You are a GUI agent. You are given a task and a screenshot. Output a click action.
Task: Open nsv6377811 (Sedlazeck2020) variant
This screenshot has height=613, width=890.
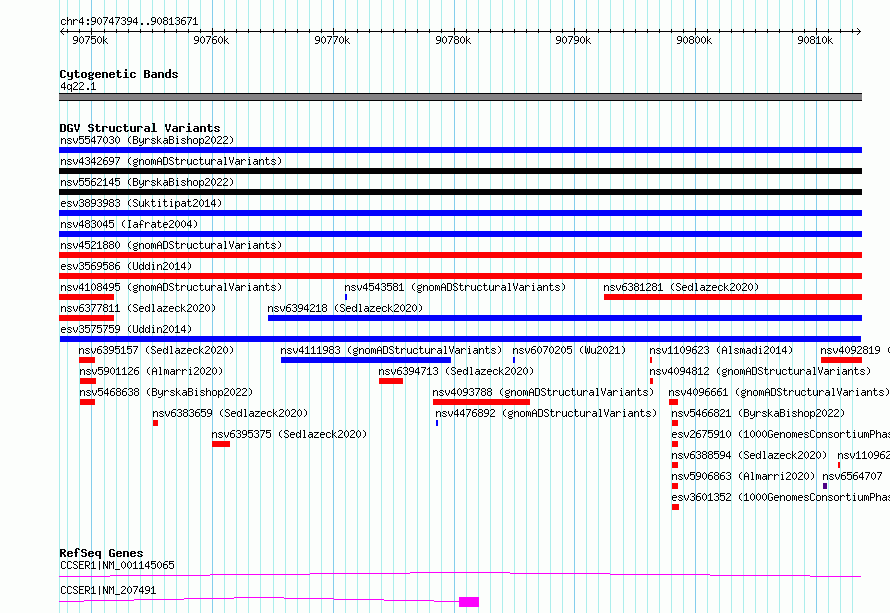point(138,308)
